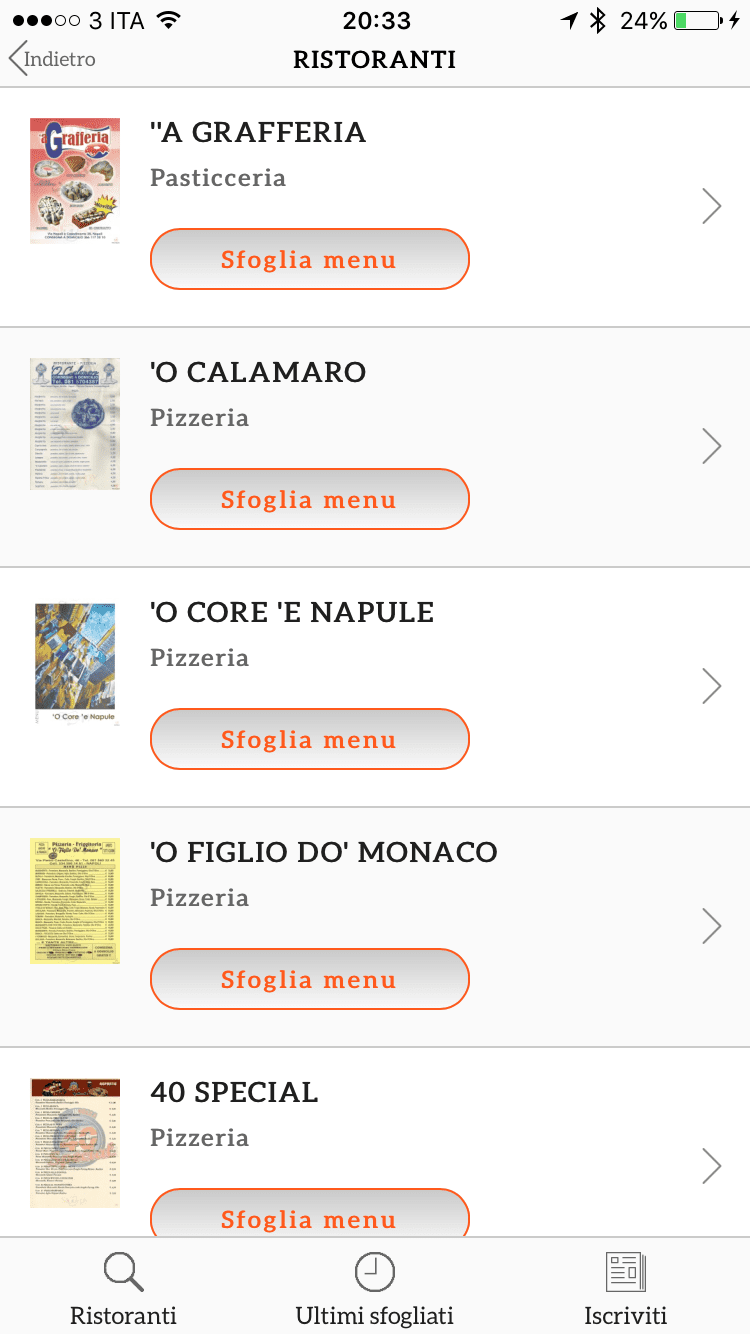Expand 'A Grafferia details chevron
750x1334 pixels.
click(711, 206)
